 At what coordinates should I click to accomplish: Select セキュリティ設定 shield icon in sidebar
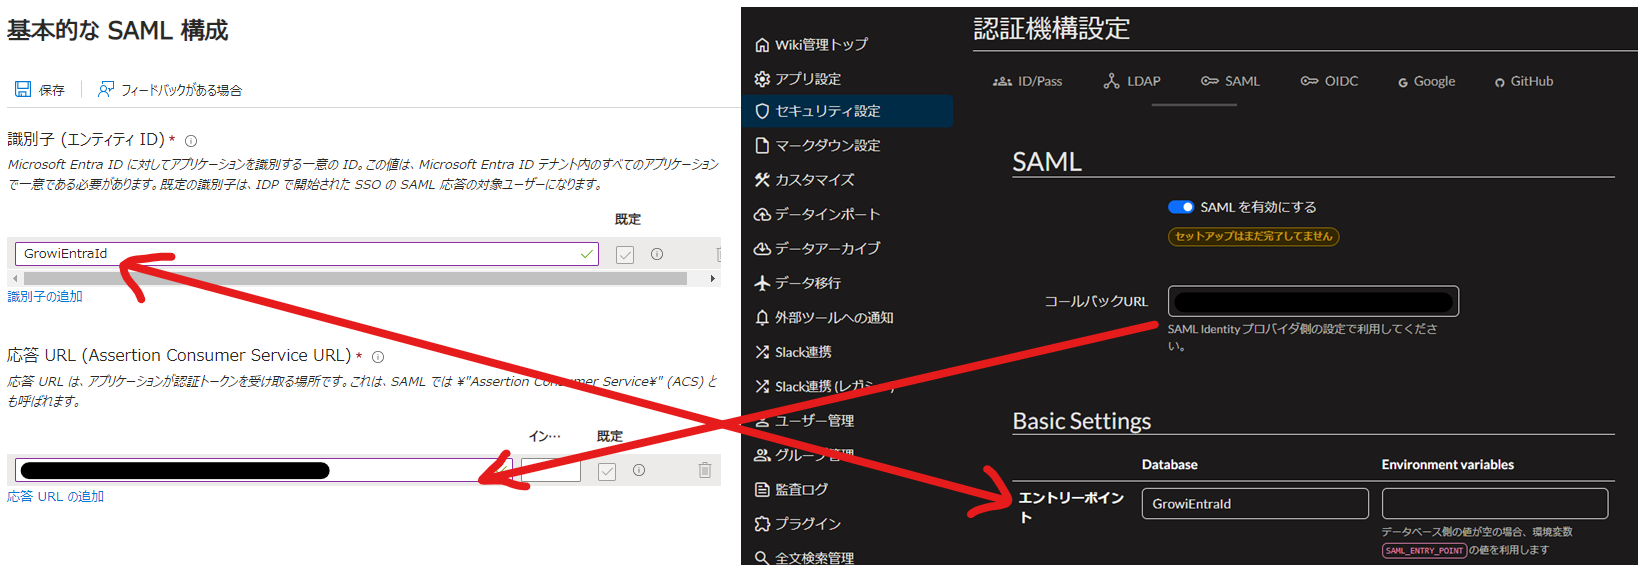tap(762, 111)
